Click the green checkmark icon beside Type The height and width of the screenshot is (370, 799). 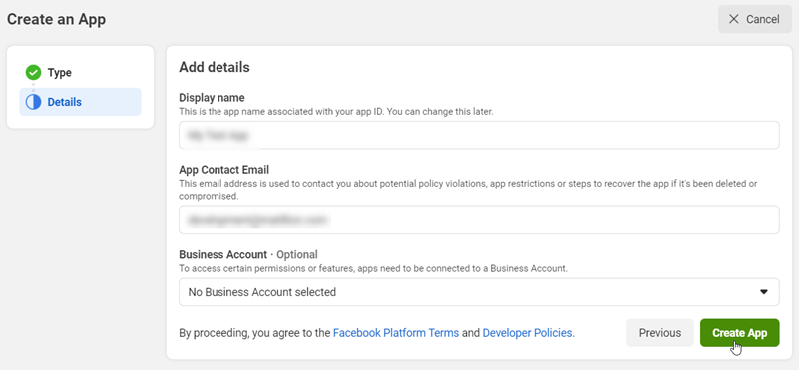[x=33, y=73]
